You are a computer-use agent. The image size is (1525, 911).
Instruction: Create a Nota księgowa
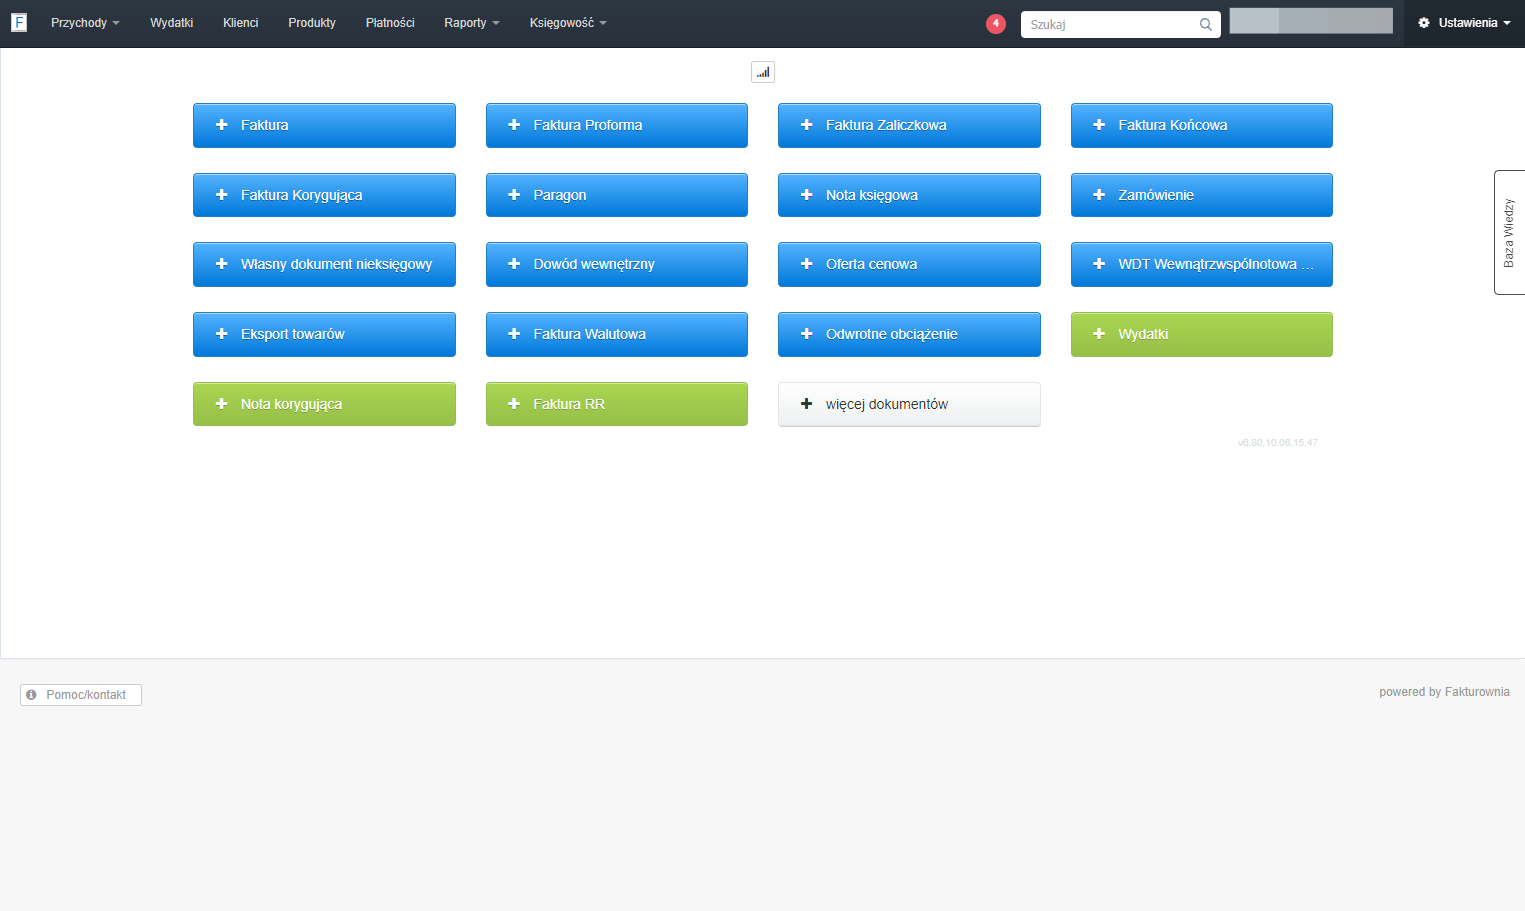coord(909,195)
